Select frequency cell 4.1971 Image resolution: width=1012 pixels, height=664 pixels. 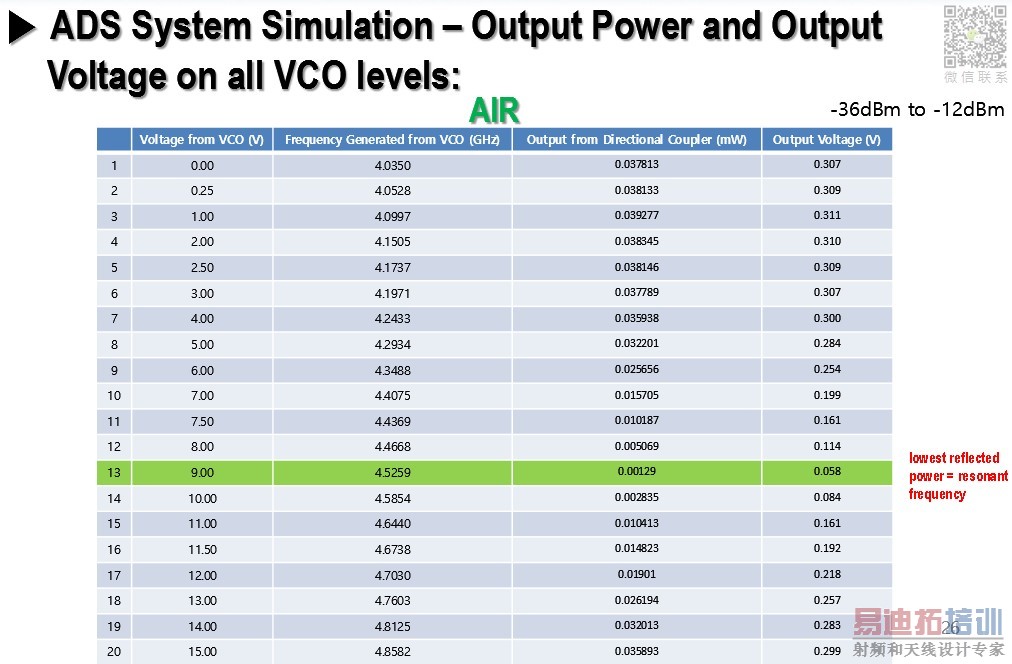coord(392,294)
